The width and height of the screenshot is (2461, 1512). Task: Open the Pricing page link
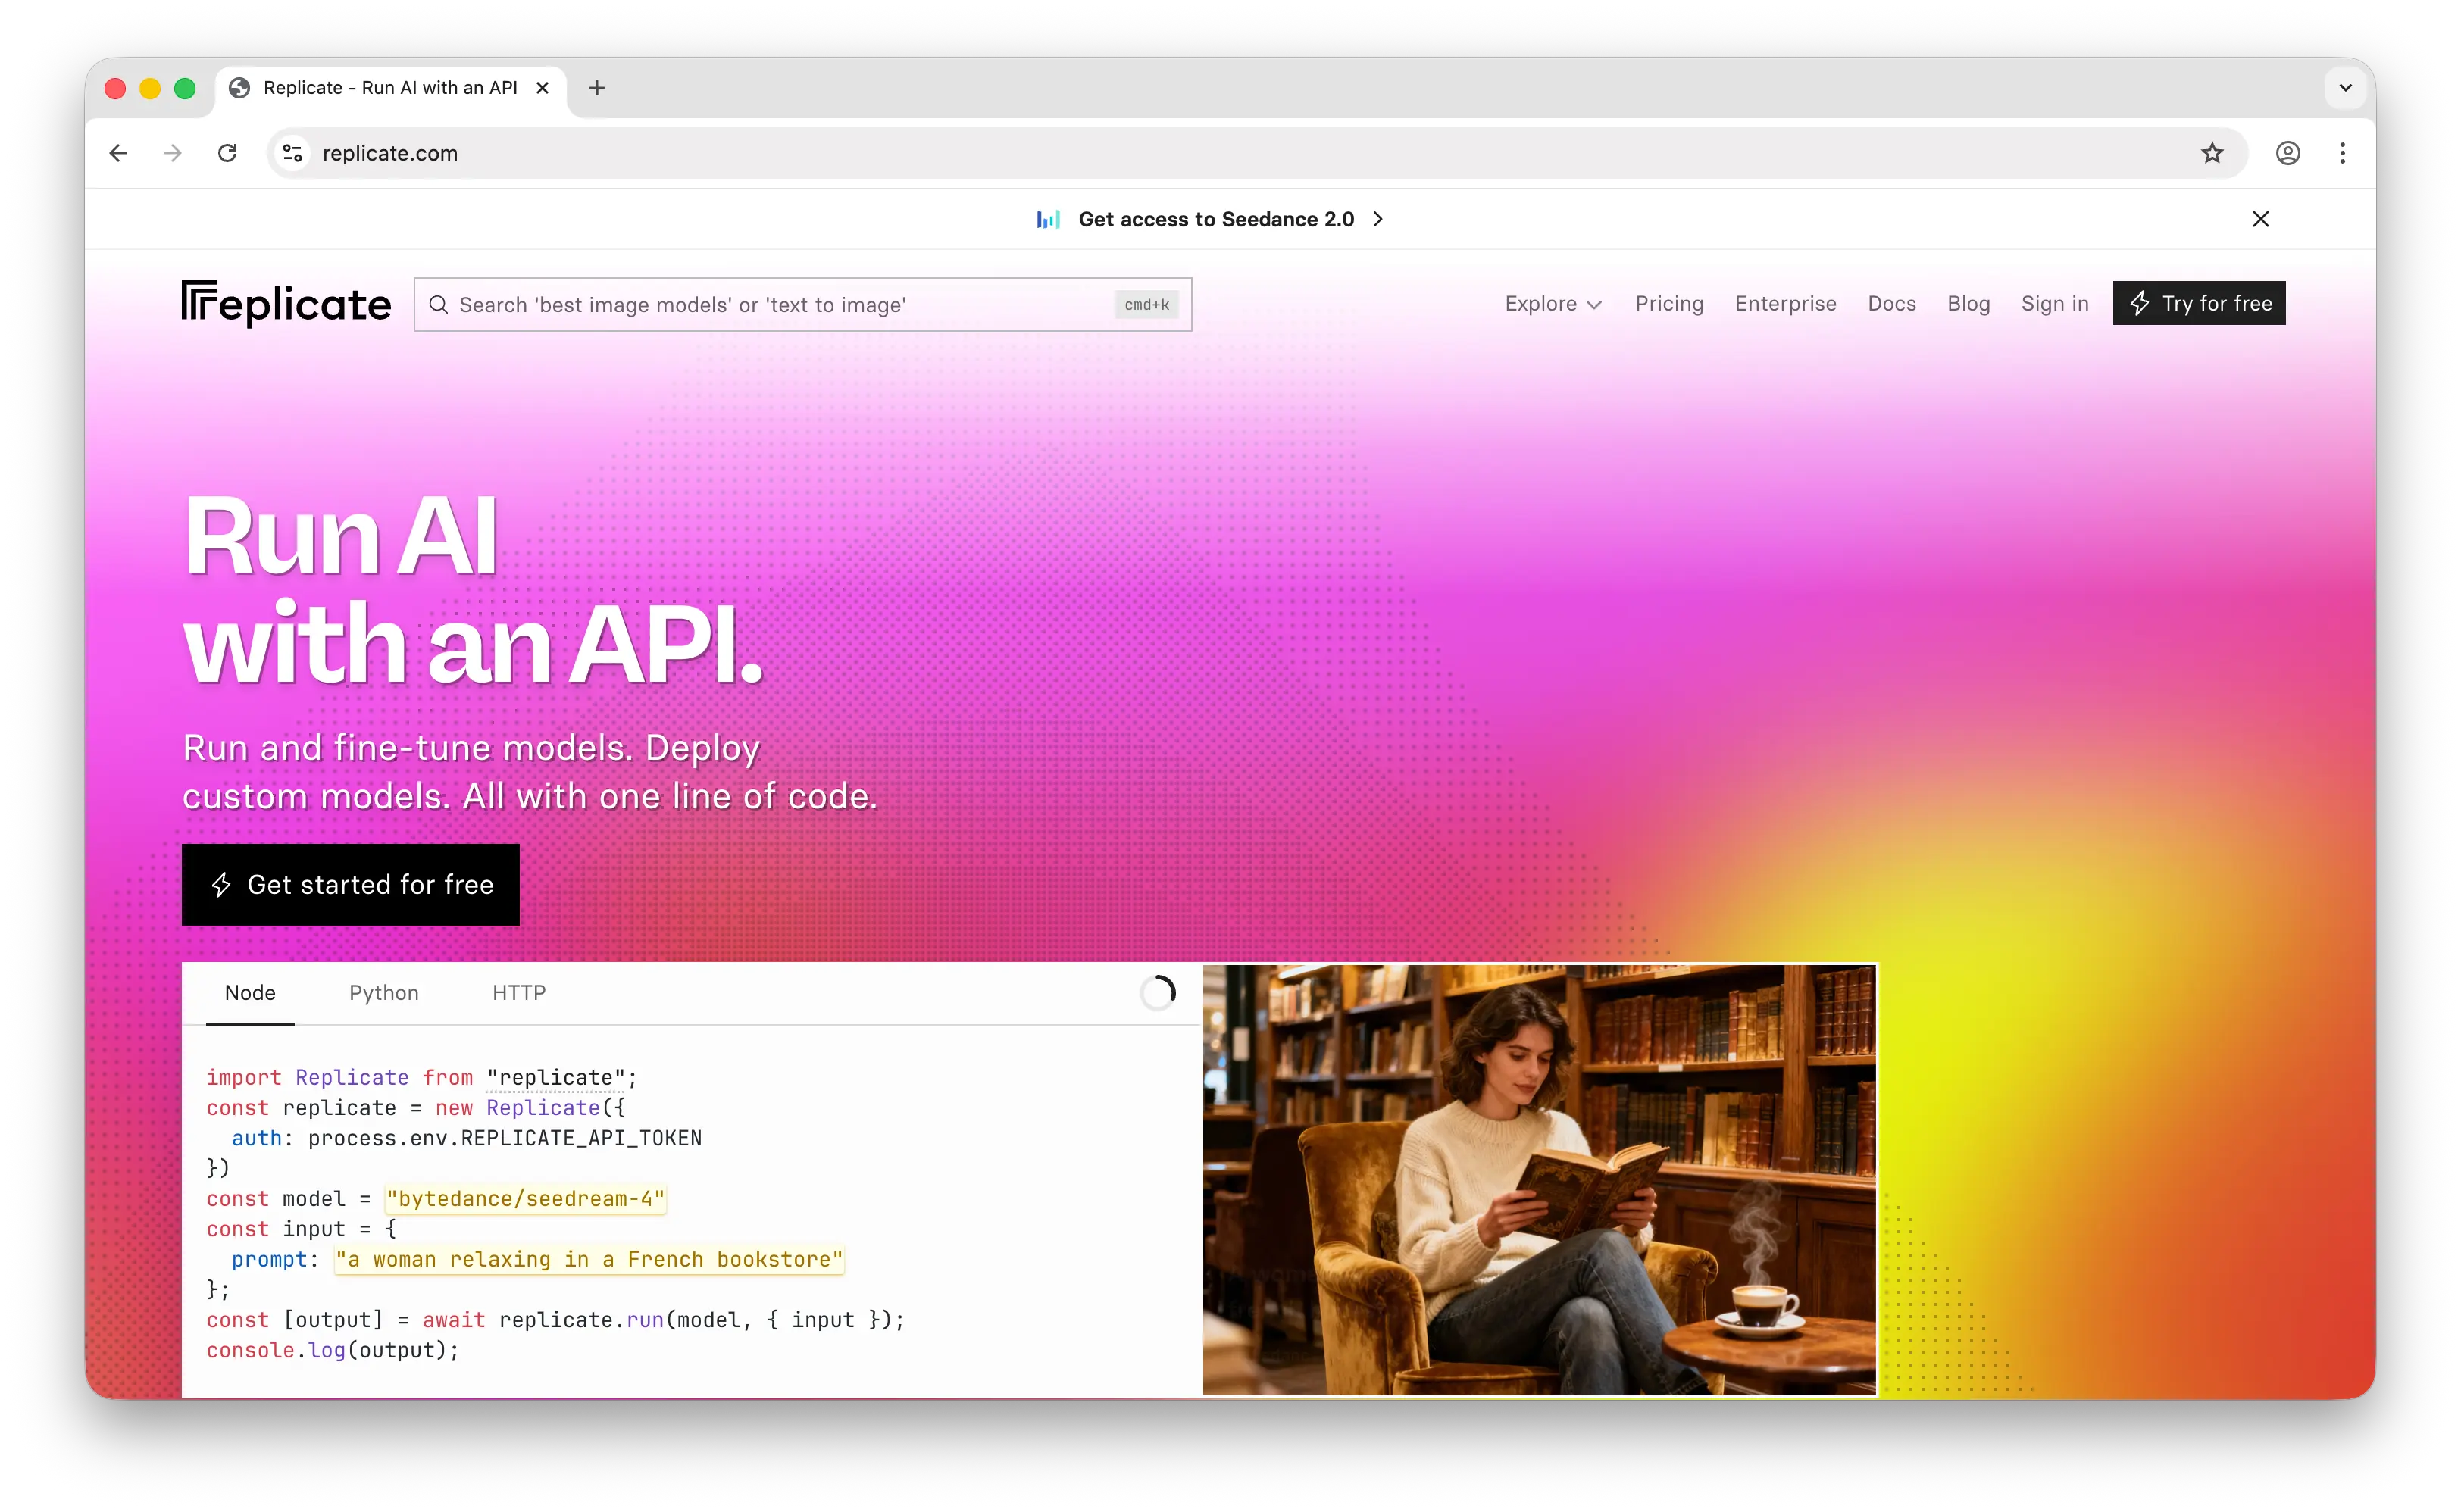tap(1669, 304)
